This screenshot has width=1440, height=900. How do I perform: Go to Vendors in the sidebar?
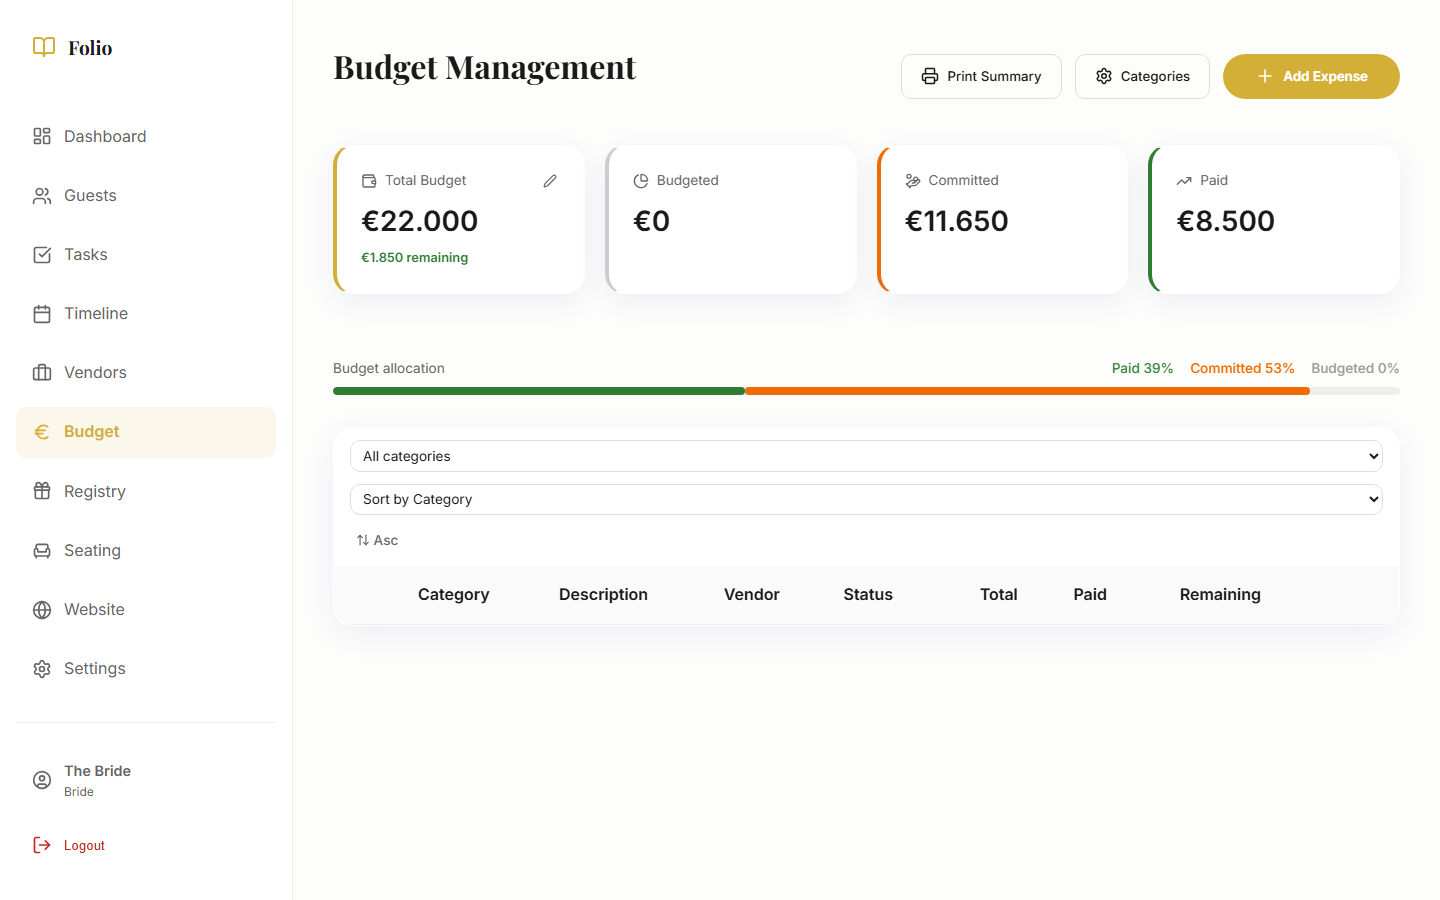[x=95, y=373]
